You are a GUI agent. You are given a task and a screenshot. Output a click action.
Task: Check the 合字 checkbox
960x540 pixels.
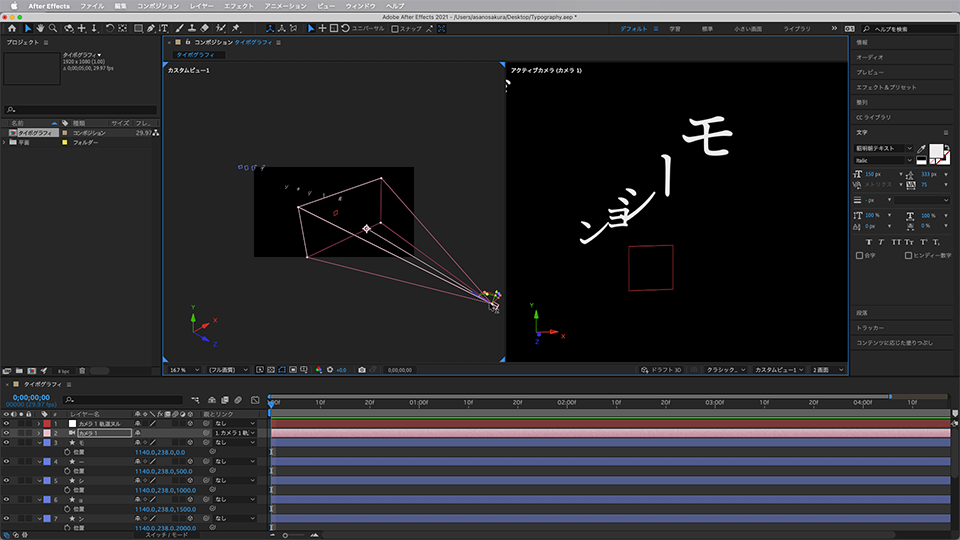(860, 255)
